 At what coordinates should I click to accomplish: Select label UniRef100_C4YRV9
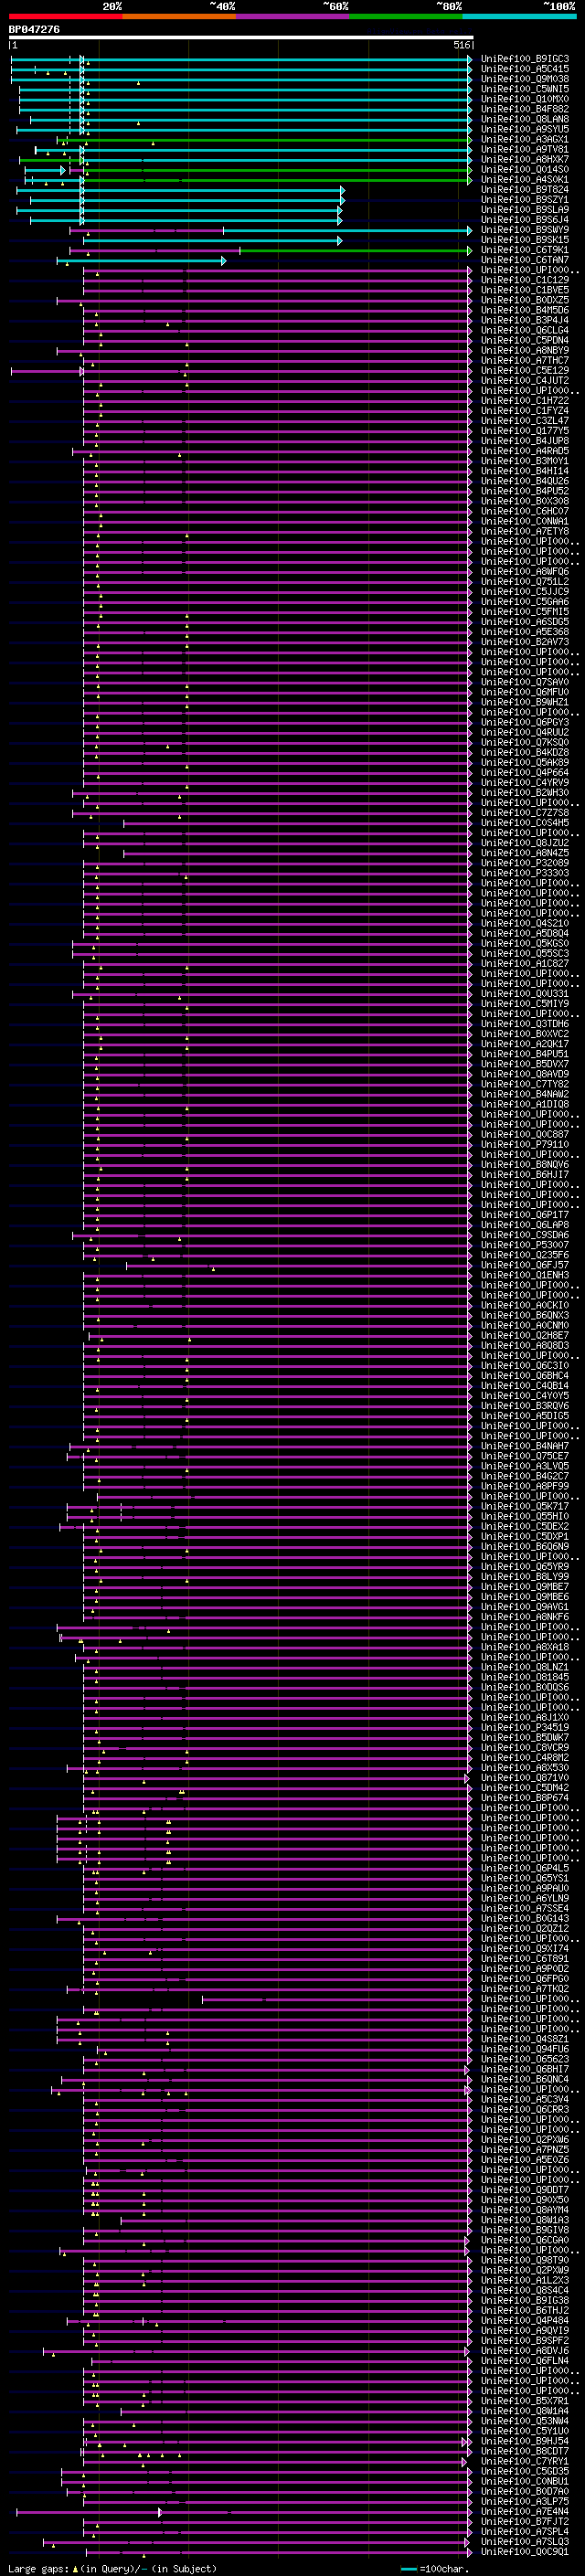click(x=525, y=782)
